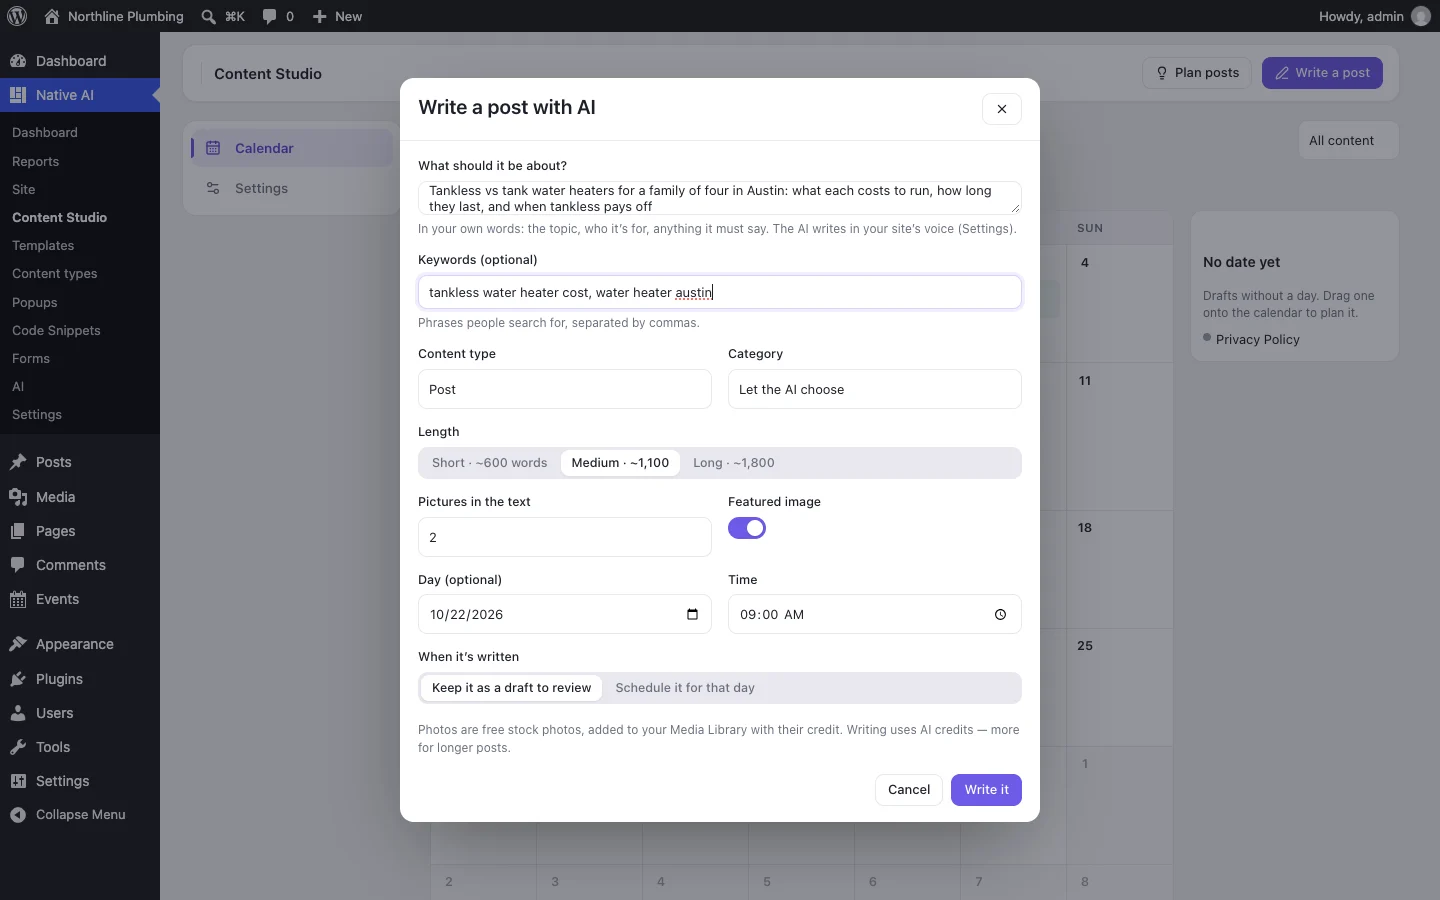Click the Collapse Menu arrow icon
1440x900 pixels.
18,815
